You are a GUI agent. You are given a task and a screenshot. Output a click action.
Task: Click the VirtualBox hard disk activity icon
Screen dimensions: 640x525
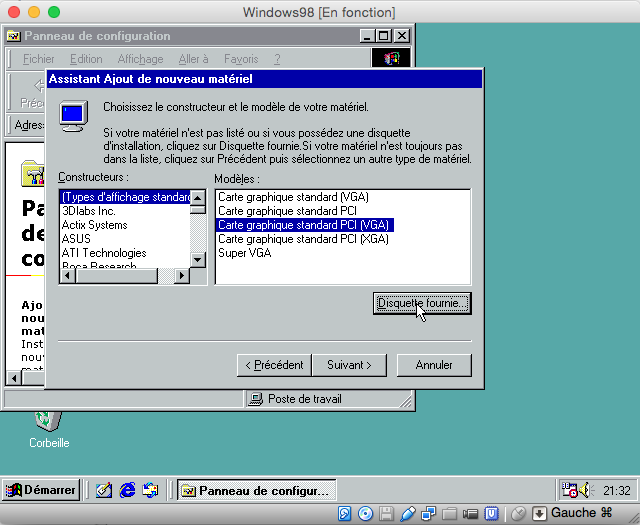[344, 514]
